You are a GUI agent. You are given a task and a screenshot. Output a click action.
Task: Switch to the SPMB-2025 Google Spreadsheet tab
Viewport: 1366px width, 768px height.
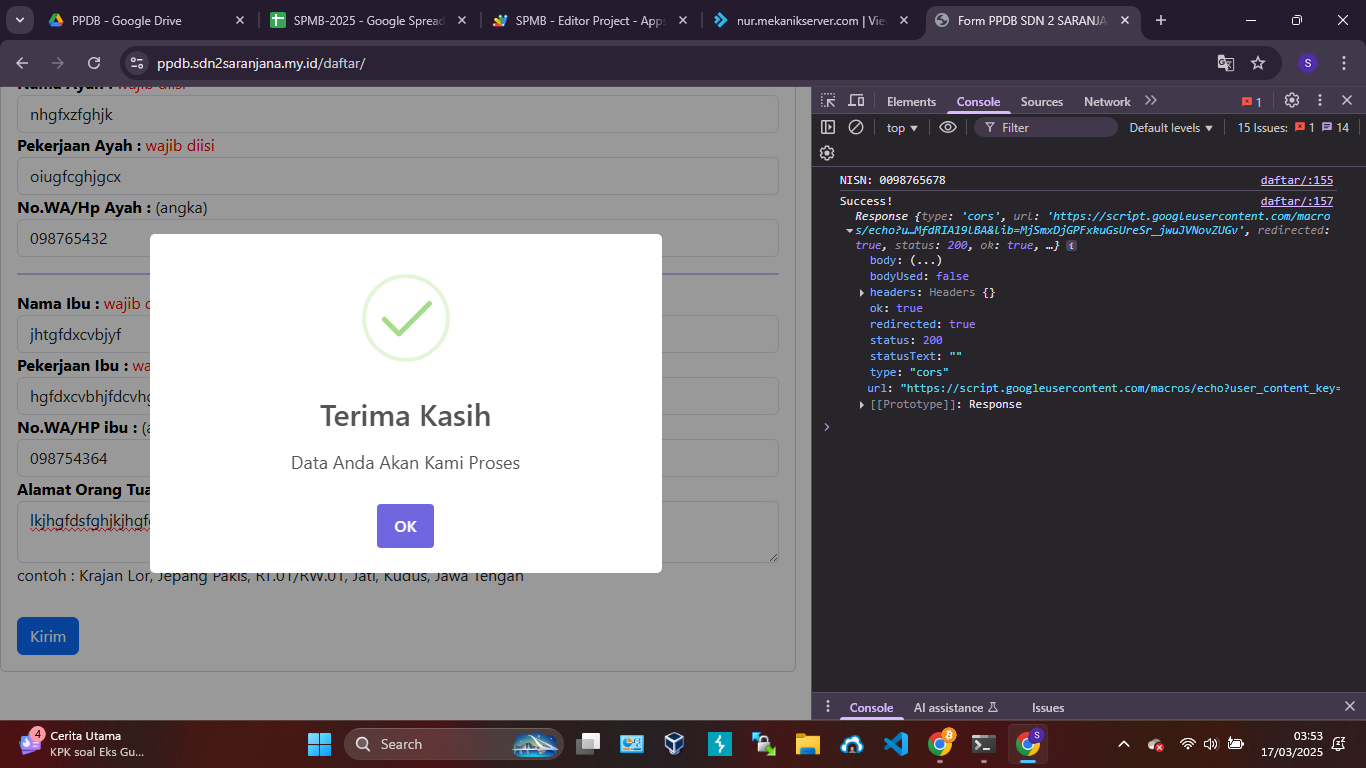point(367,20)
